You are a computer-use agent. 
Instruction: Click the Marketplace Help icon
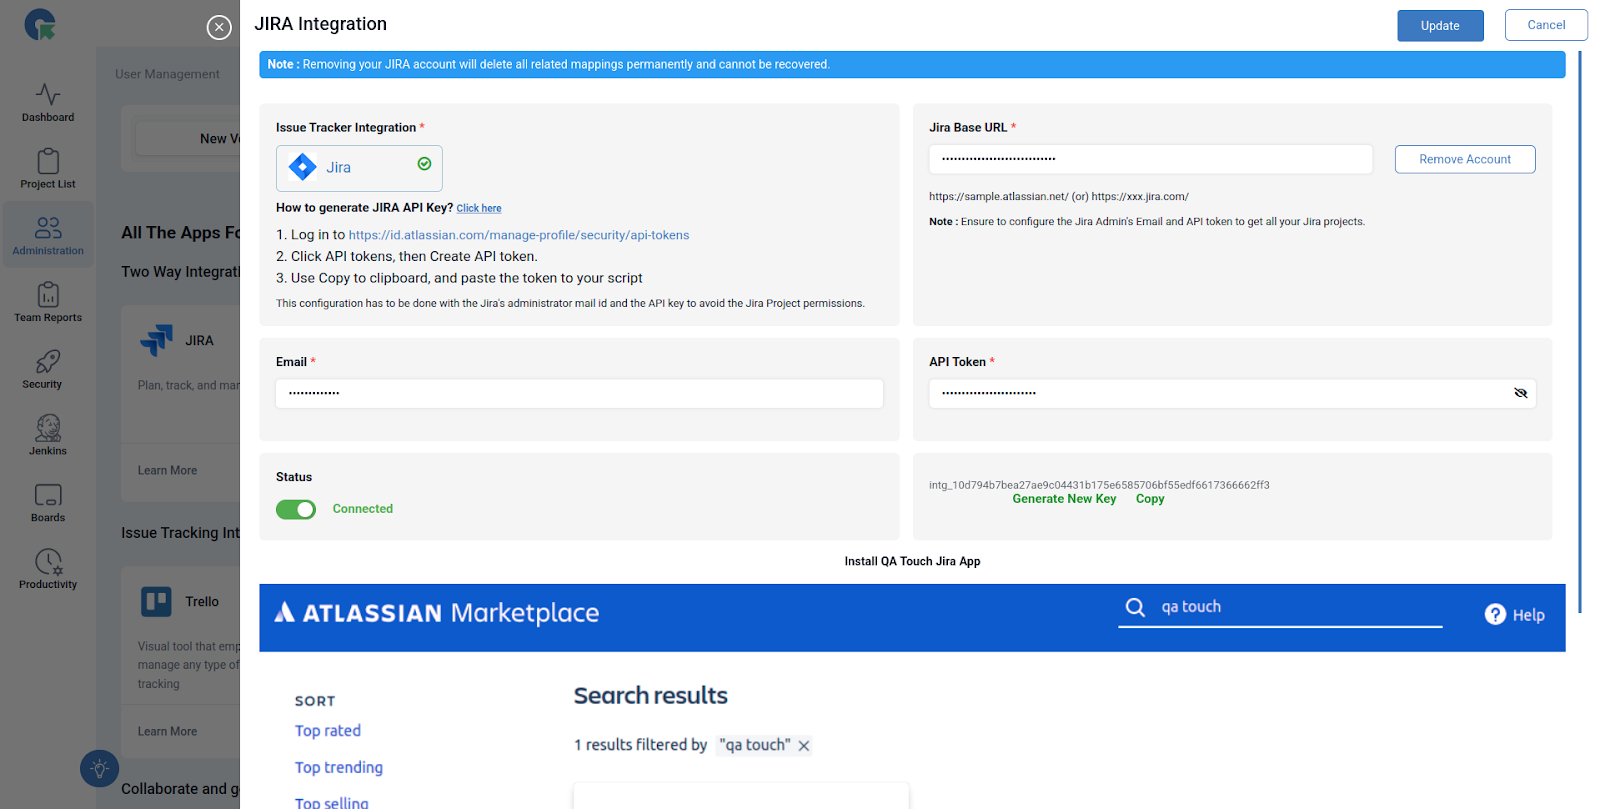pos(1495,615)
